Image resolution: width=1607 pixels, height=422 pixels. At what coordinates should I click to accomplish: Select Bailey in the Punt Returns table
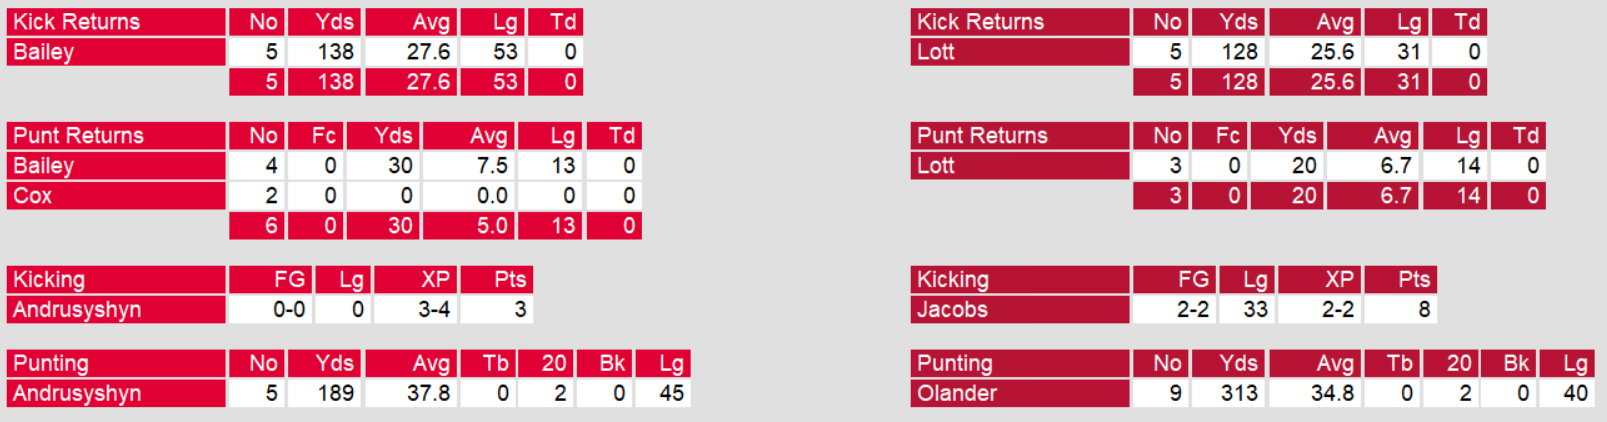pos(44,166)
